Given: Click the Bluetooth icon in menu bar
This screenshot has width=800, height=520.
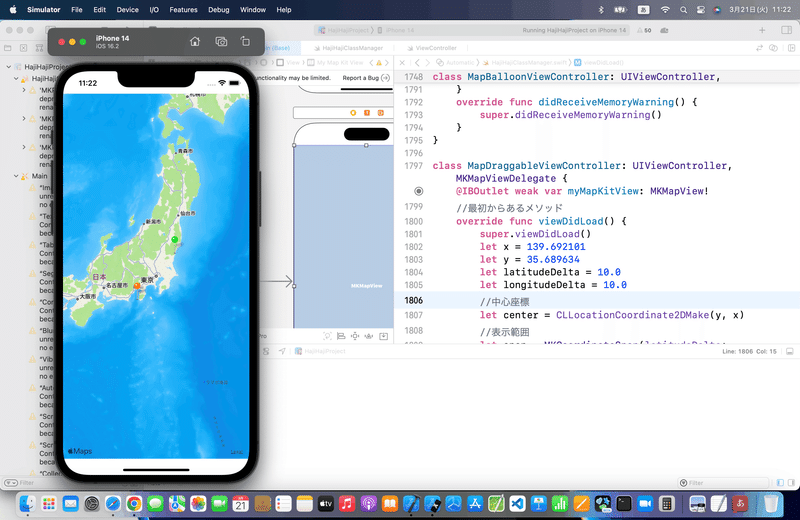Looking at the screenshot, I should tap(601, 10).
